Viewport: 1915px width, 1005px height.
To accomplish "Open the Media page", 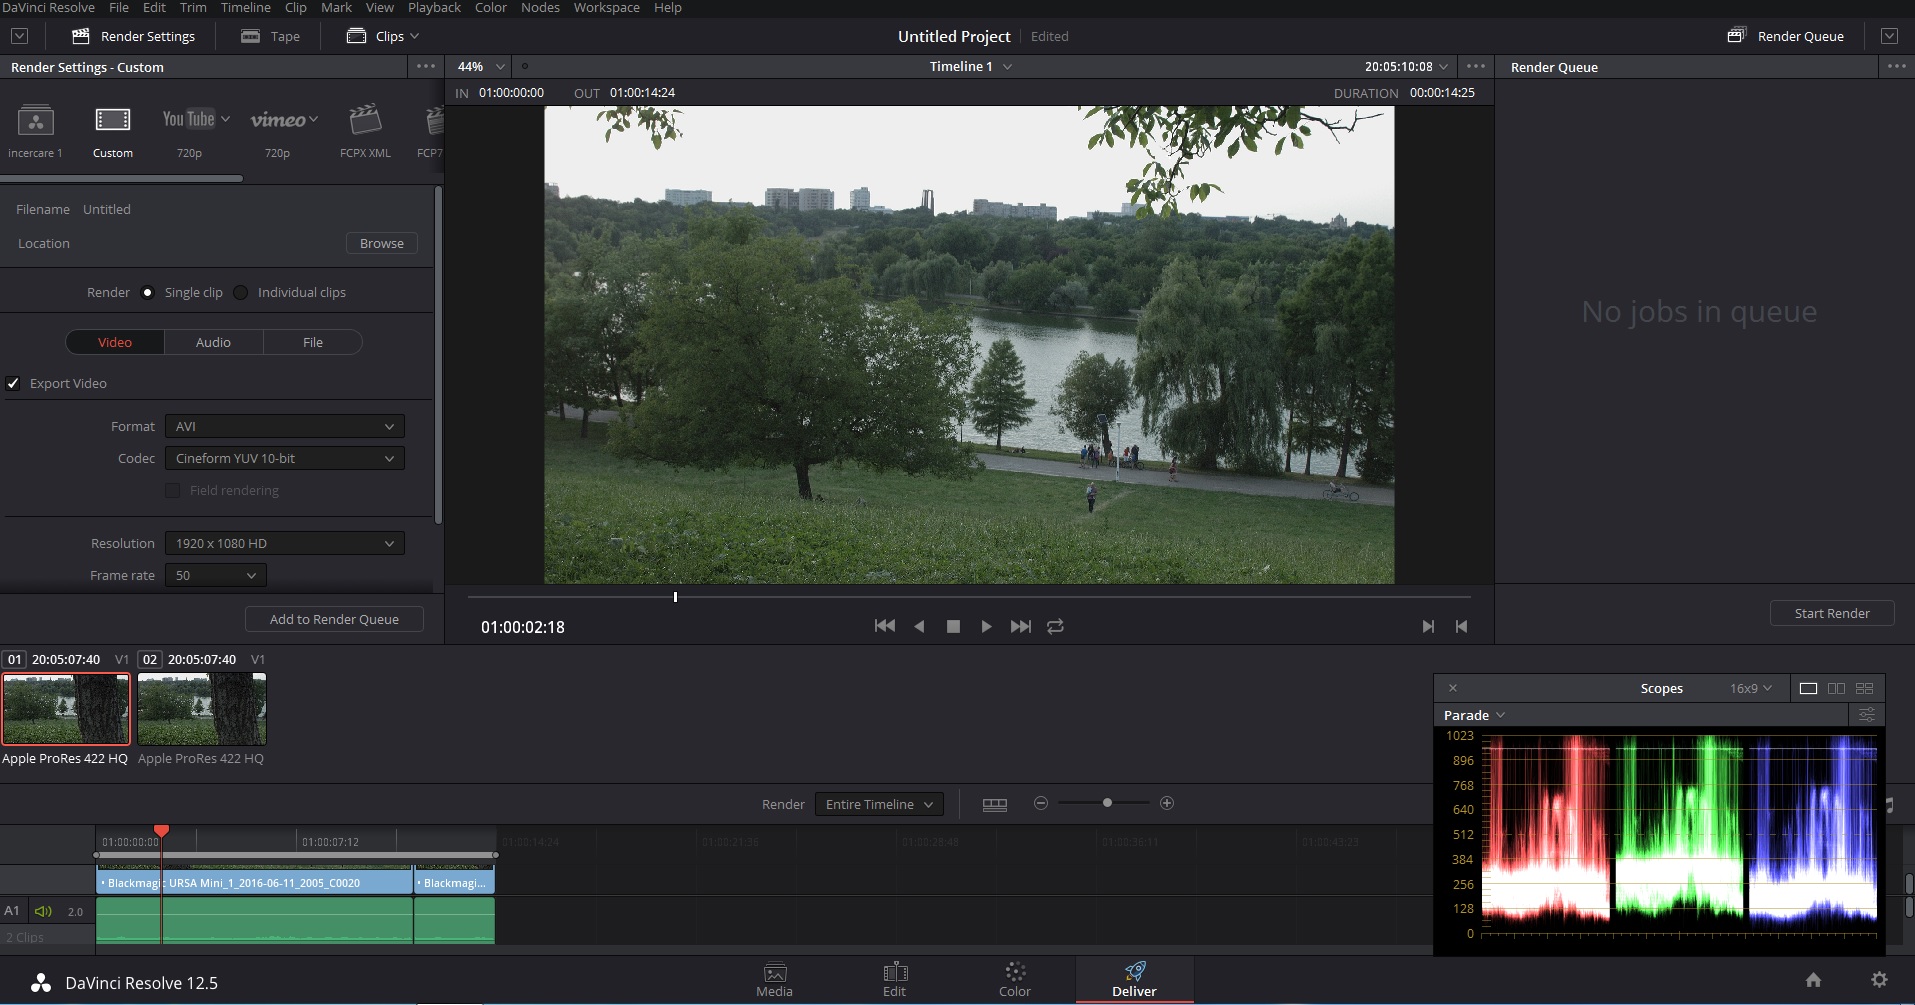I will pos(774,980).
